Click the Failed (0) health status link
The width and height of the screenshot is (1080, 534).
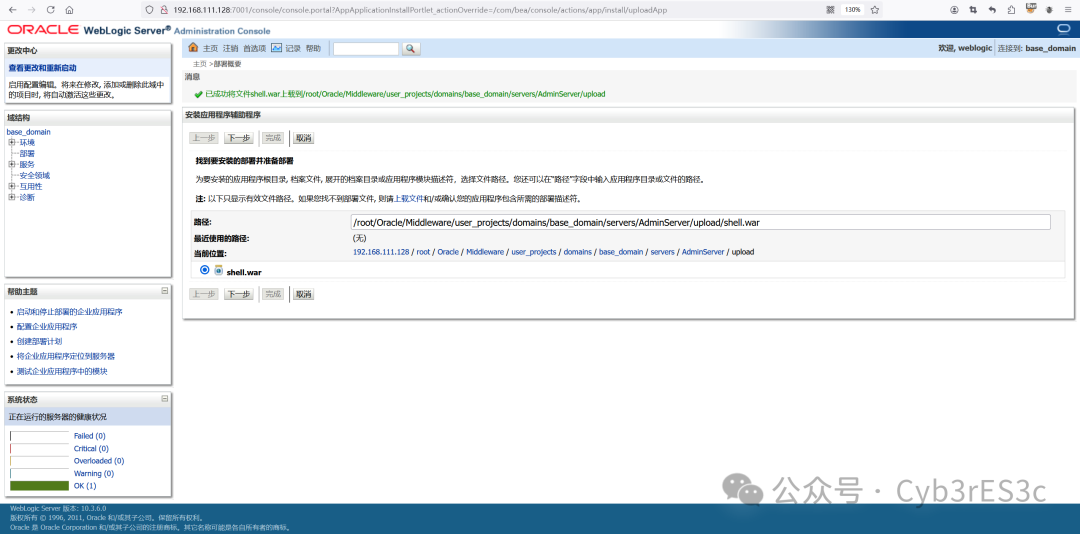[90, 436]
